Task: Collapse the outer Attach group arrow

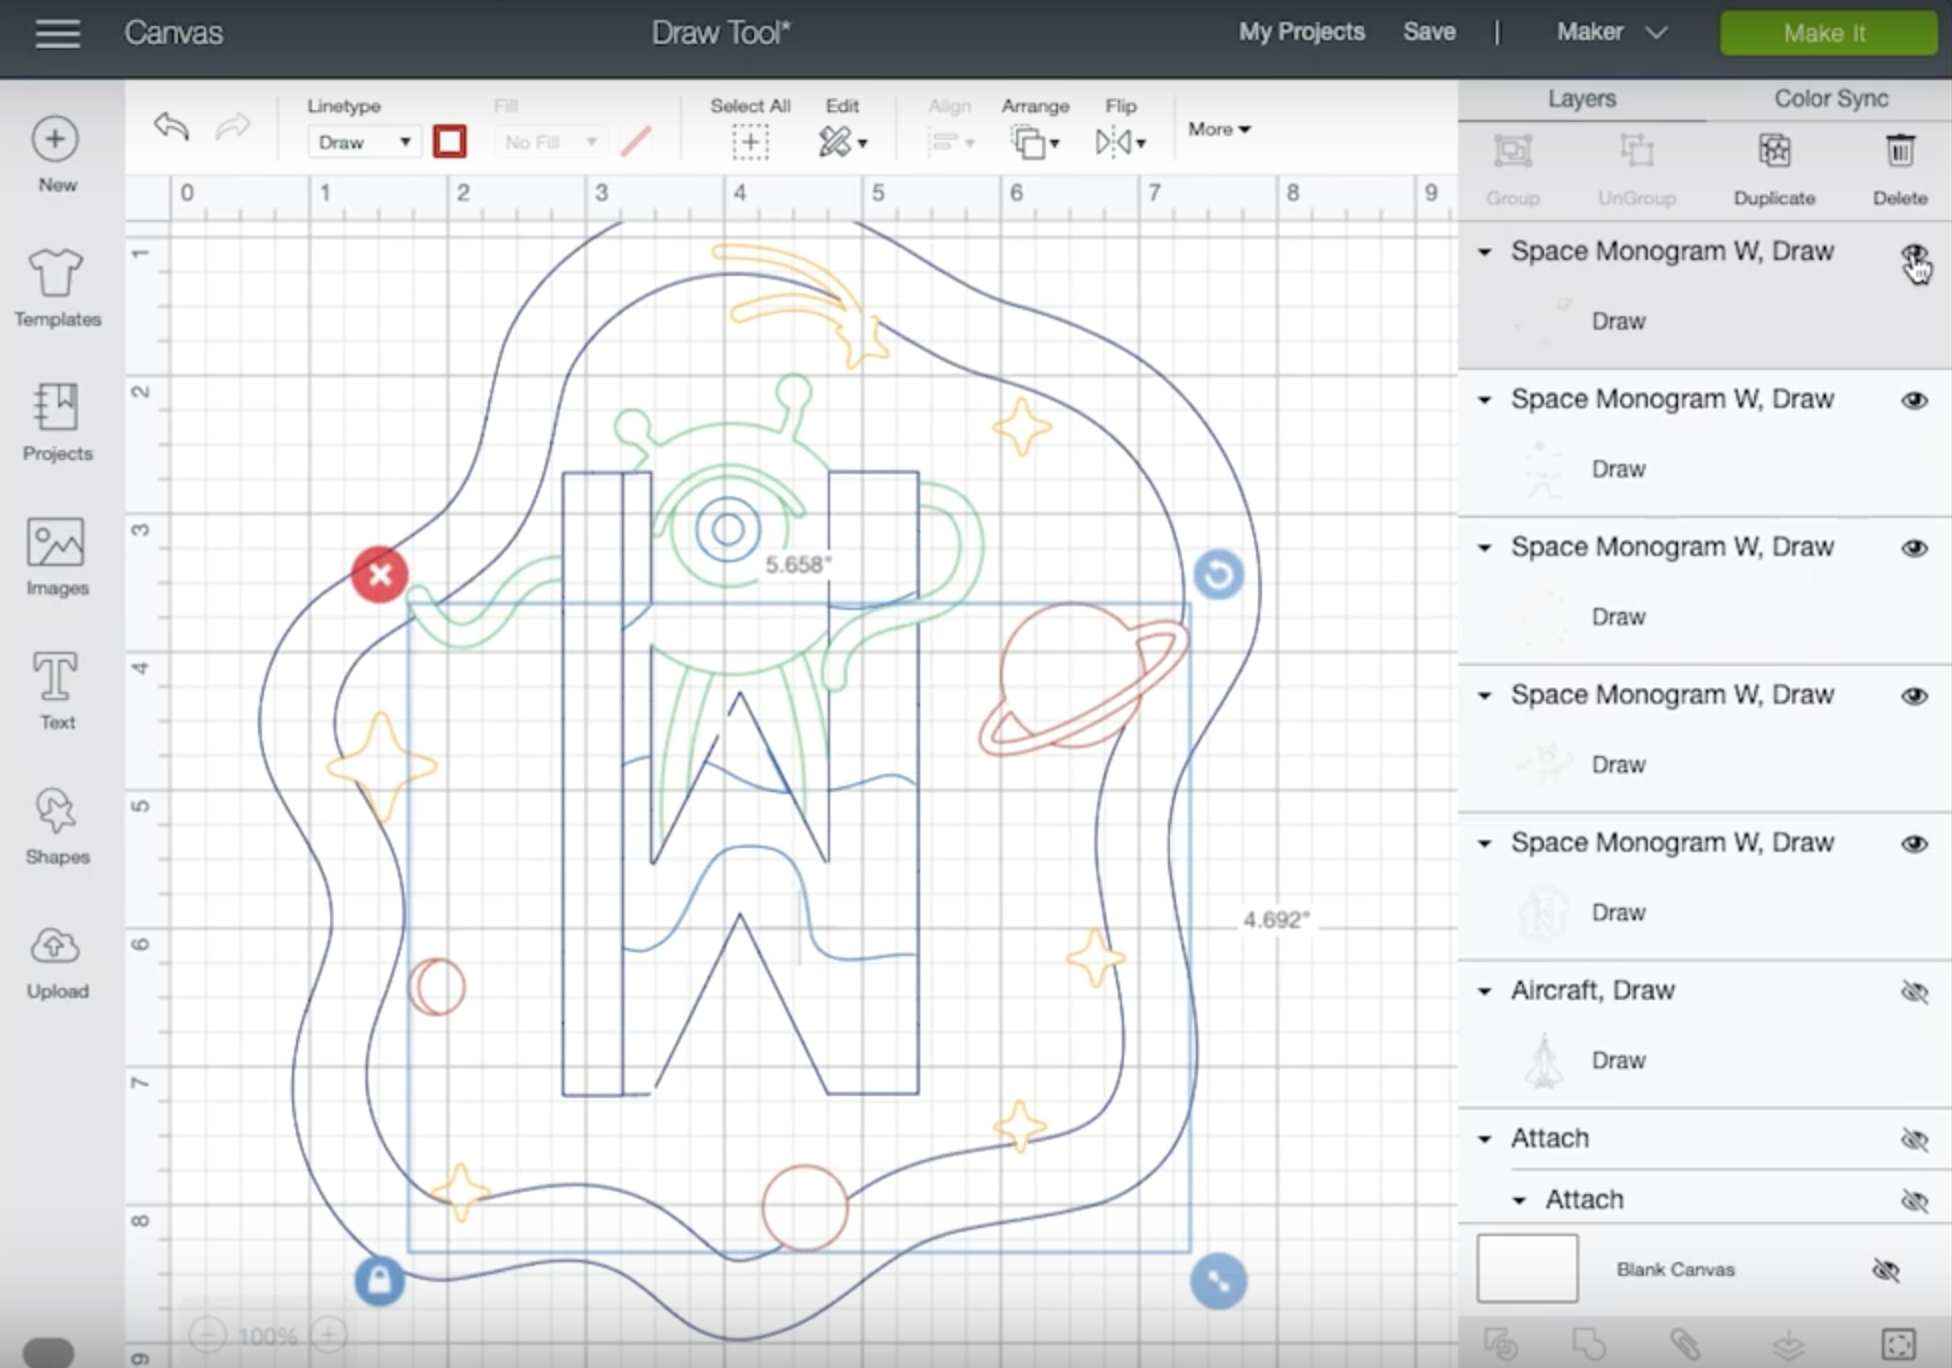Action: point(1485,1140)
